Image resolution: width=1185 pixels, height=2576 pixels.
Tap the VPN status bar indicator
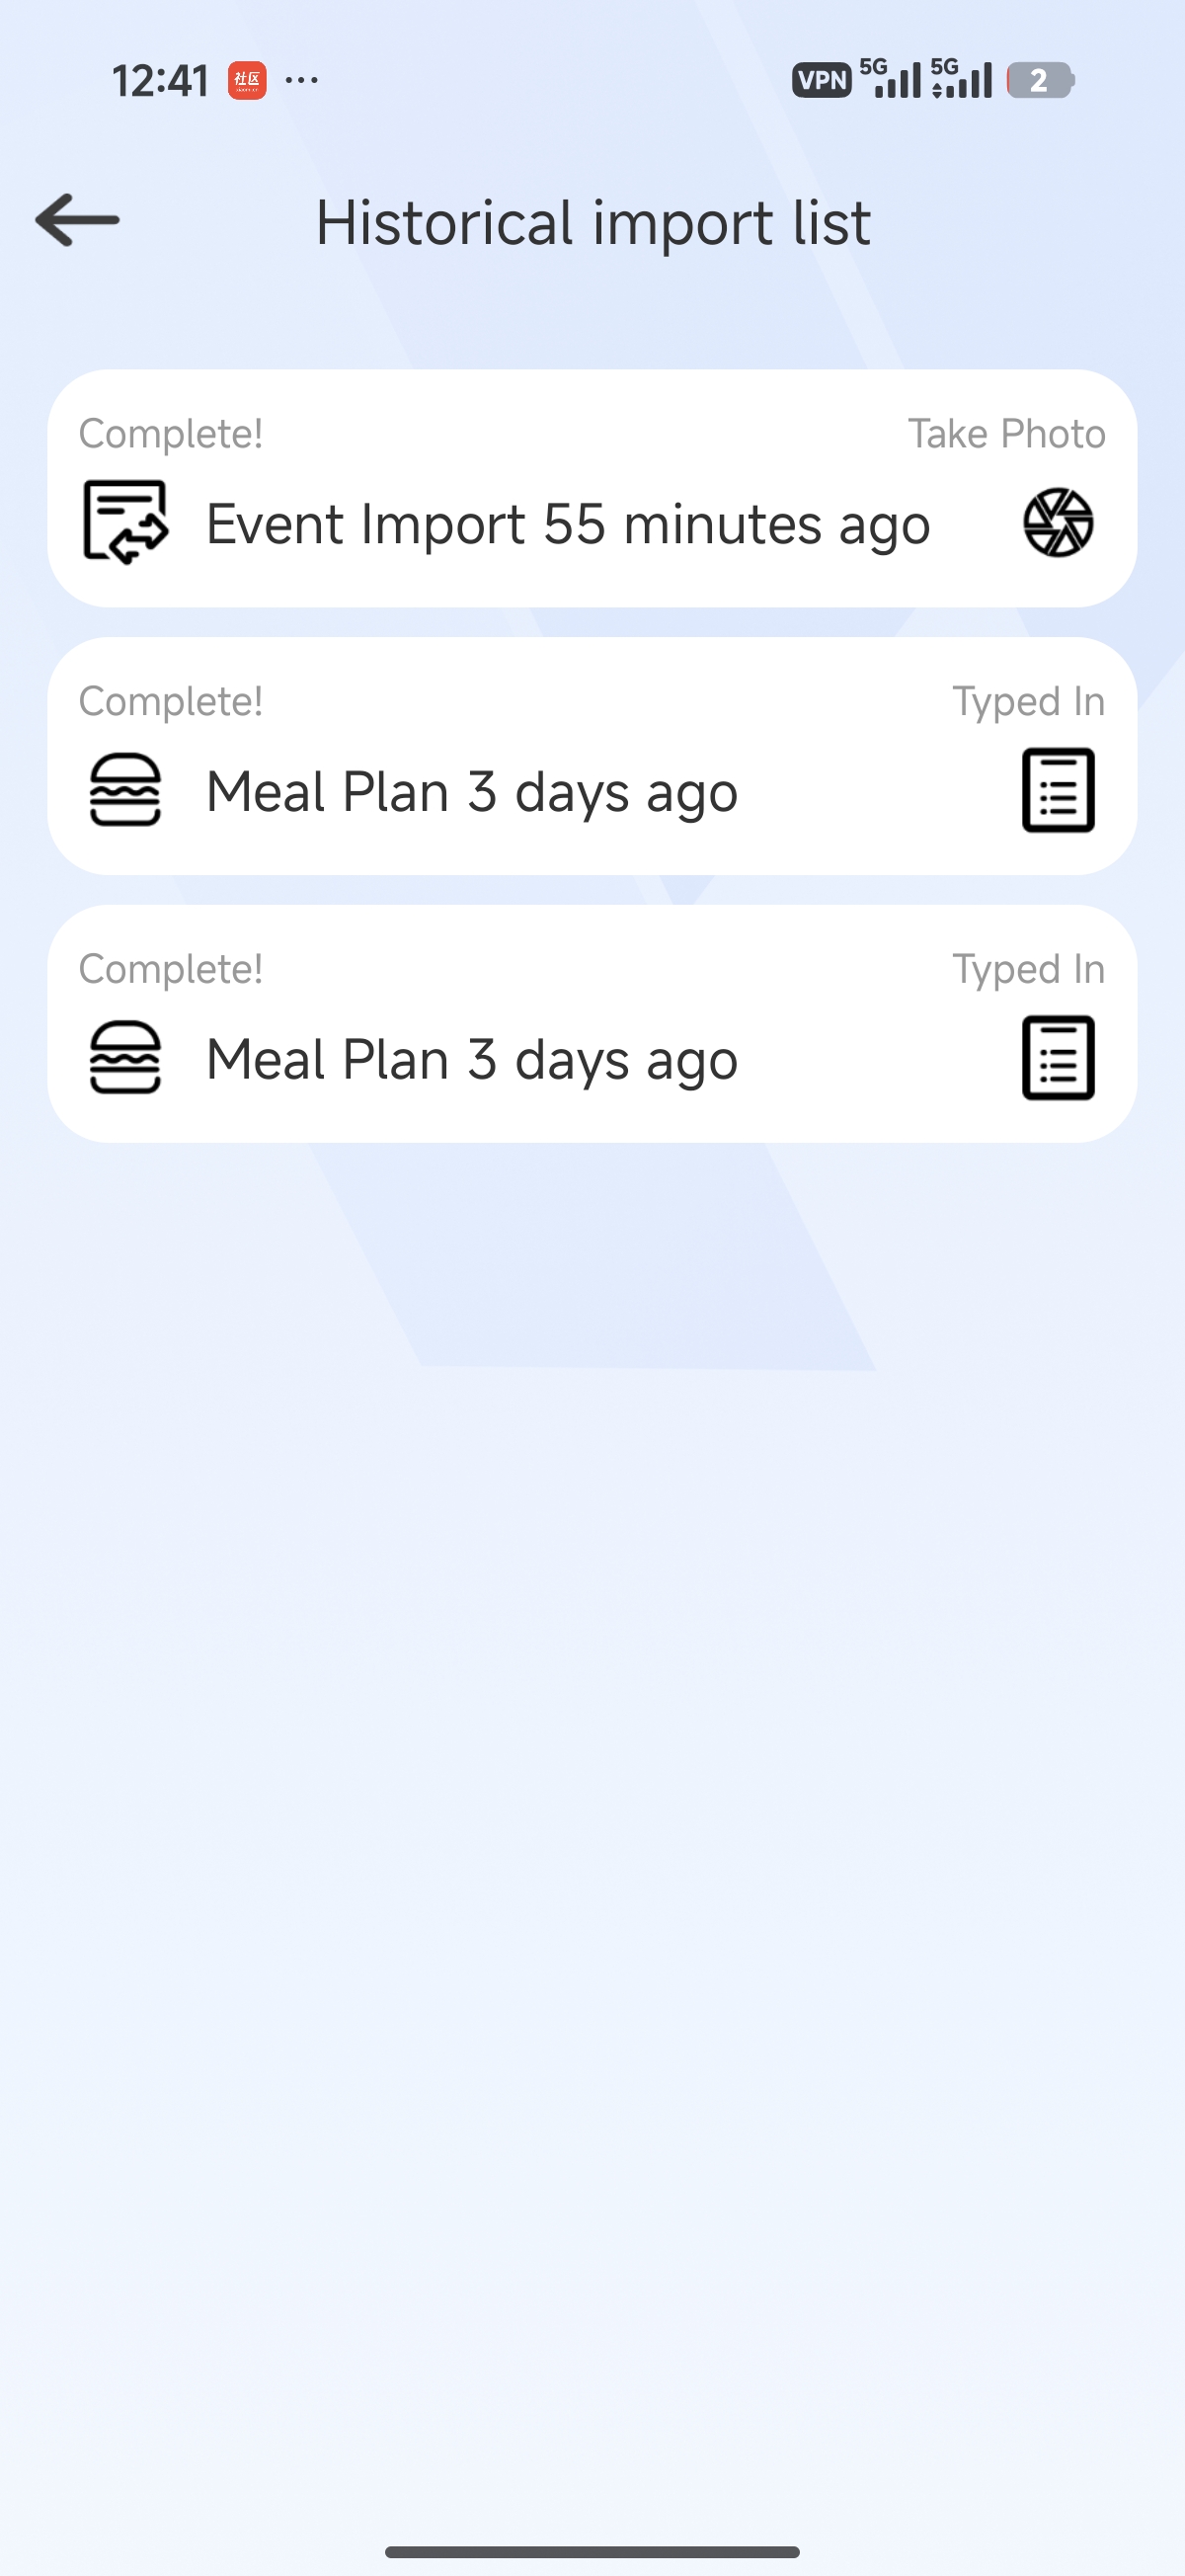point(821,80)
